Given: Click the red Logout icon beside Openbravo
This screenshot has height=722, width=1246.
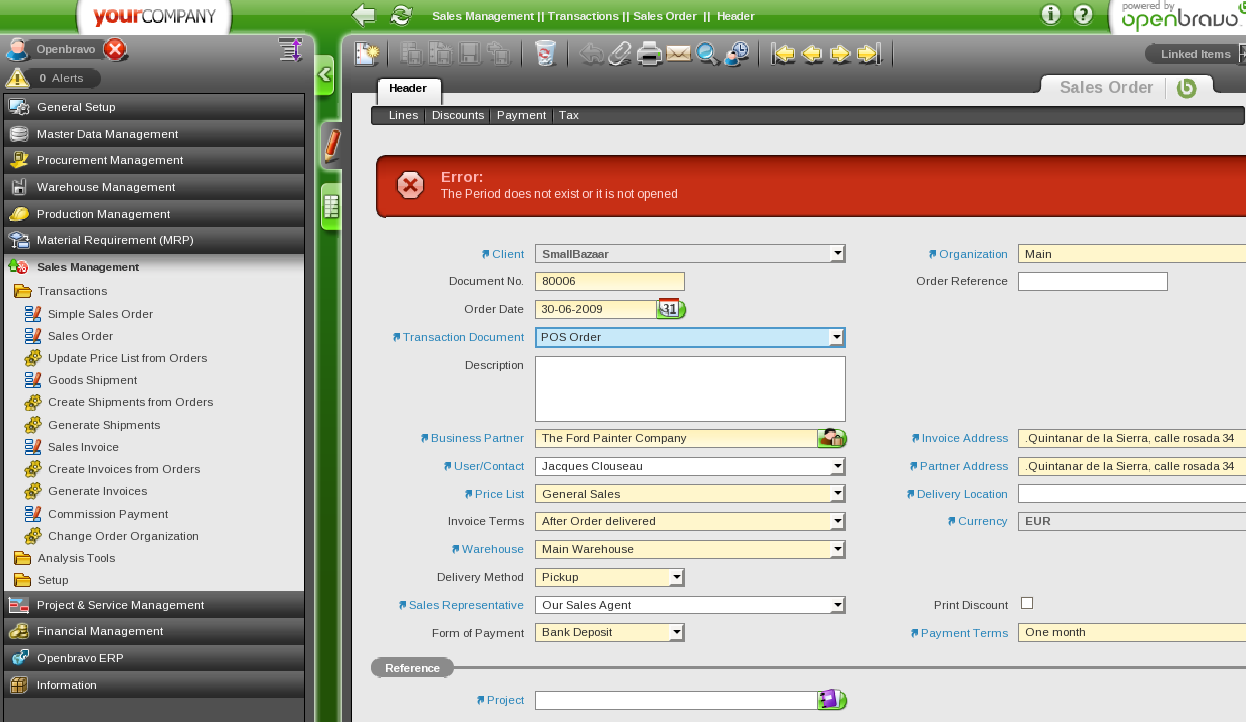Looking at the screenshot, I should (x=115, y=49).
